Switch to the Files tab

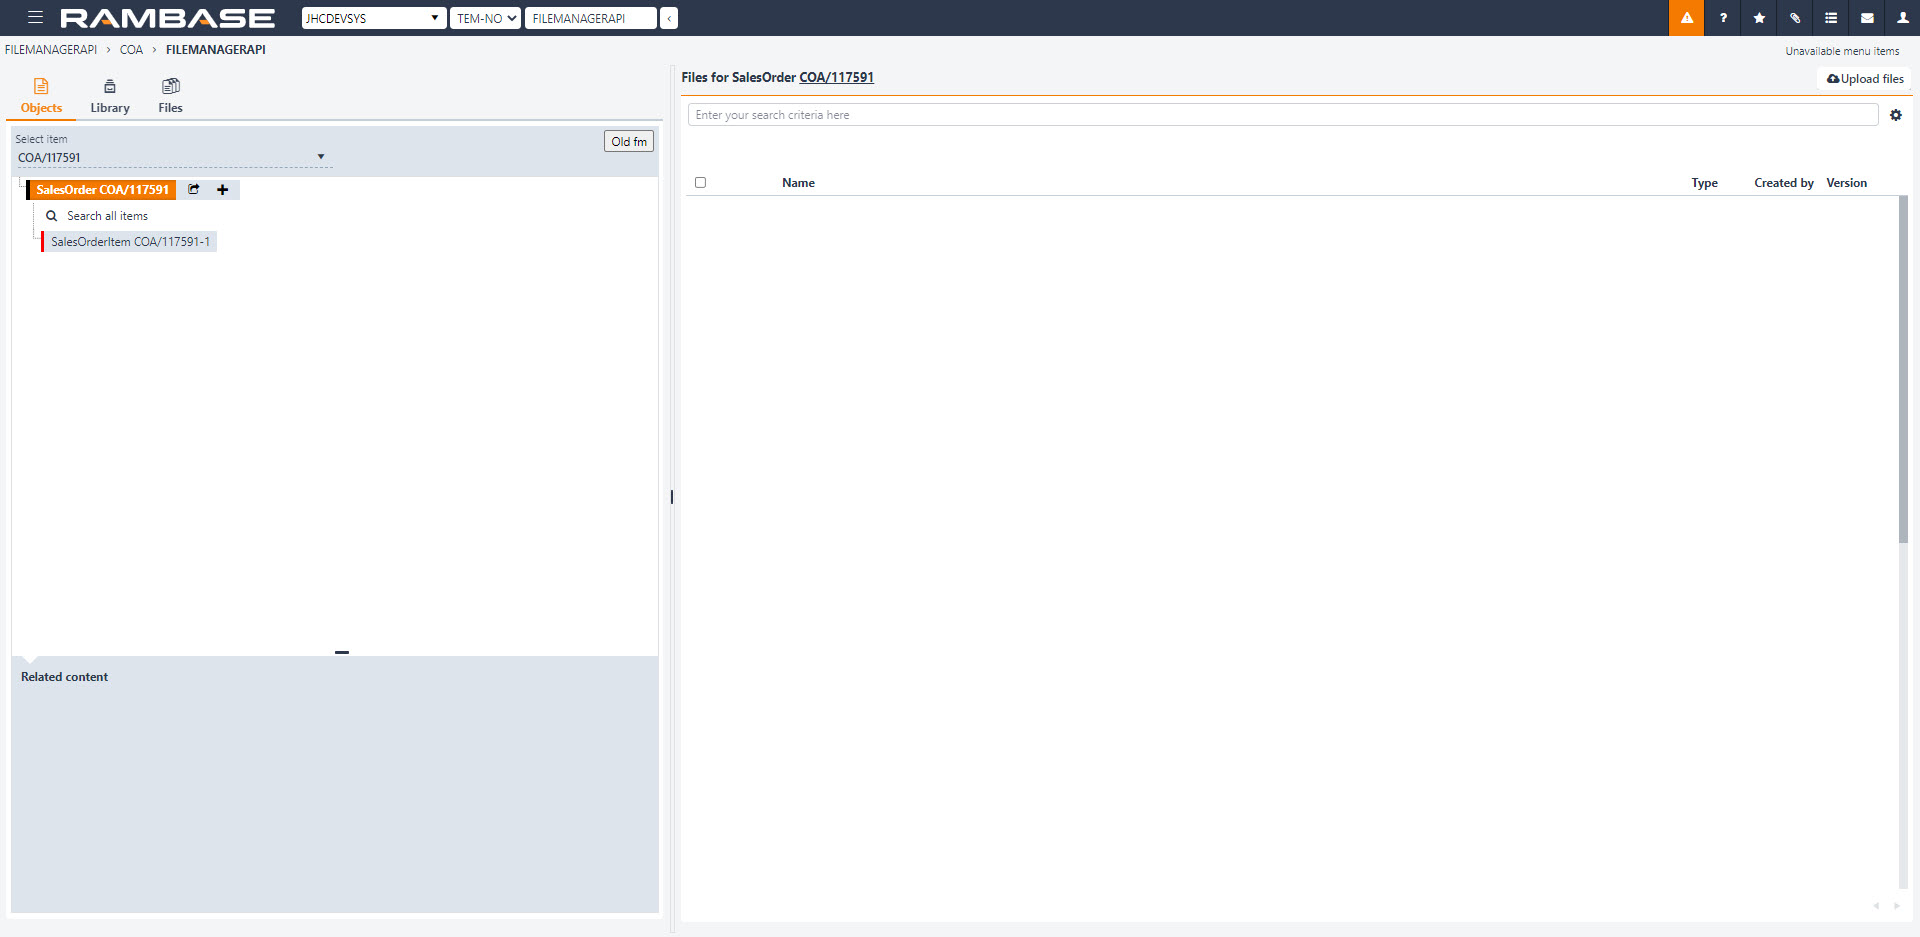(170, 94)
